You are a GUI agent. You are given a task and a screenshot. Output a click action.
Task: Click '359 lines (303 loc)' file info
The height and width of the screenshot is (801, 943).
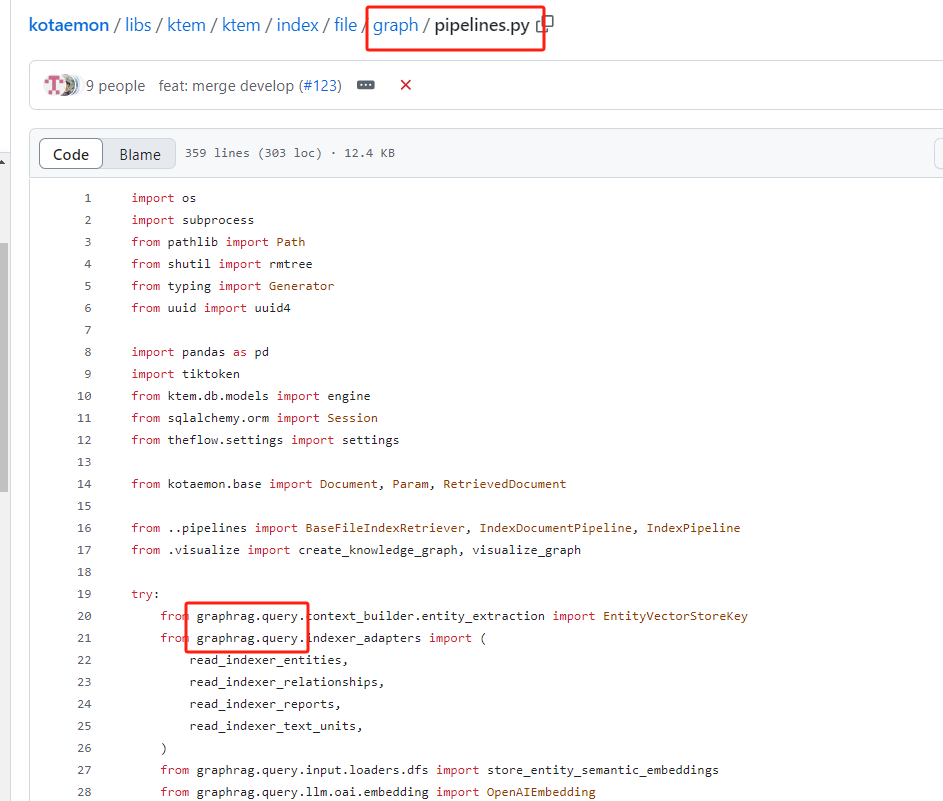click(253, 153)
